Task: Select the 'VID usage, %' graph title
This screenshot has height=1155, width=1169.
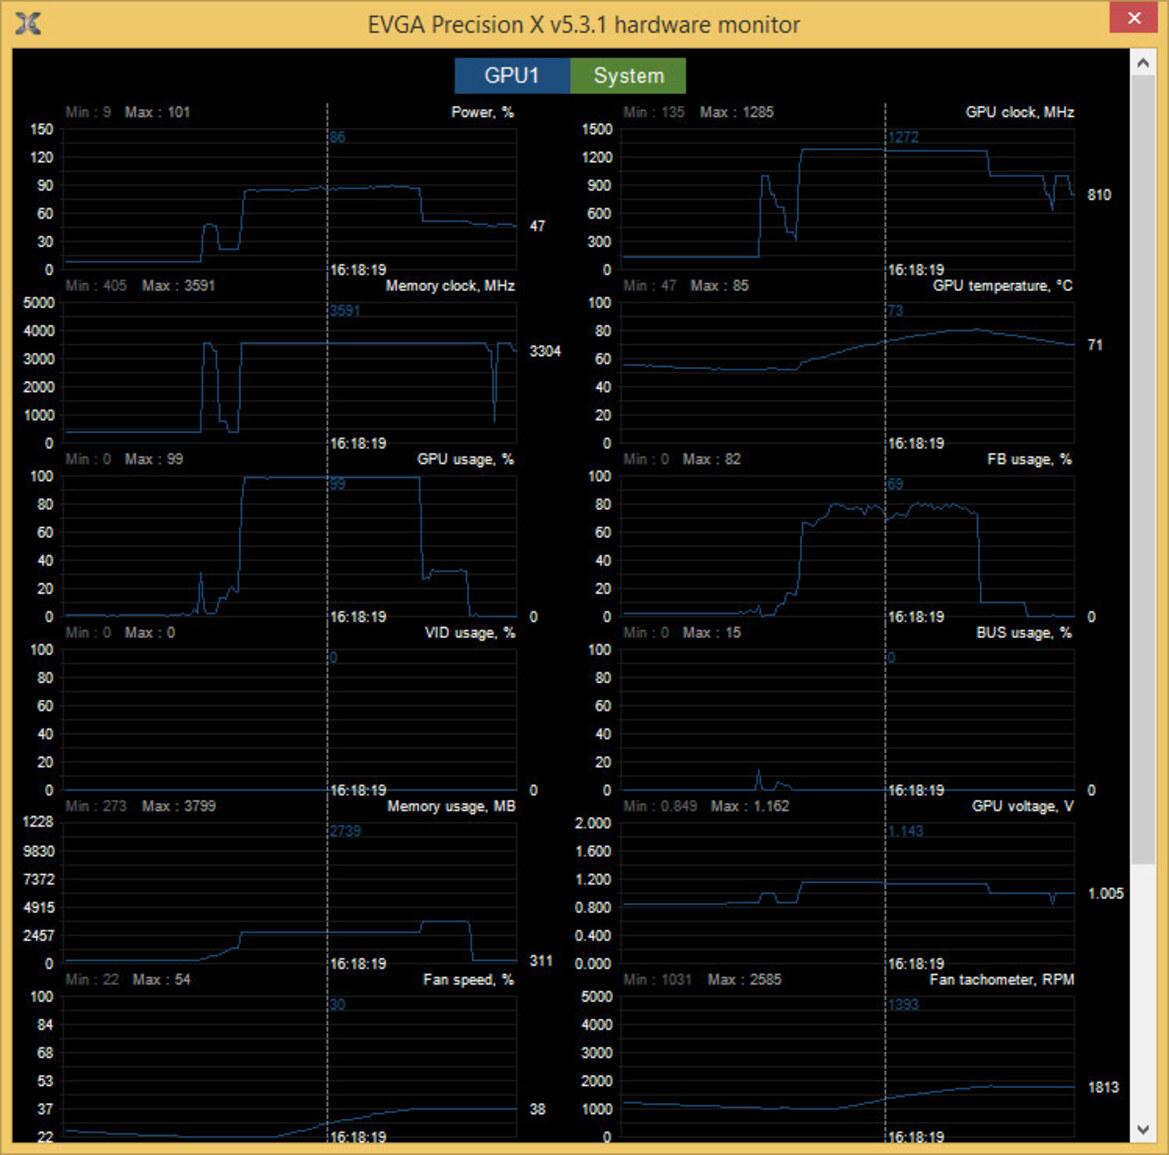Action: [470, 633]
